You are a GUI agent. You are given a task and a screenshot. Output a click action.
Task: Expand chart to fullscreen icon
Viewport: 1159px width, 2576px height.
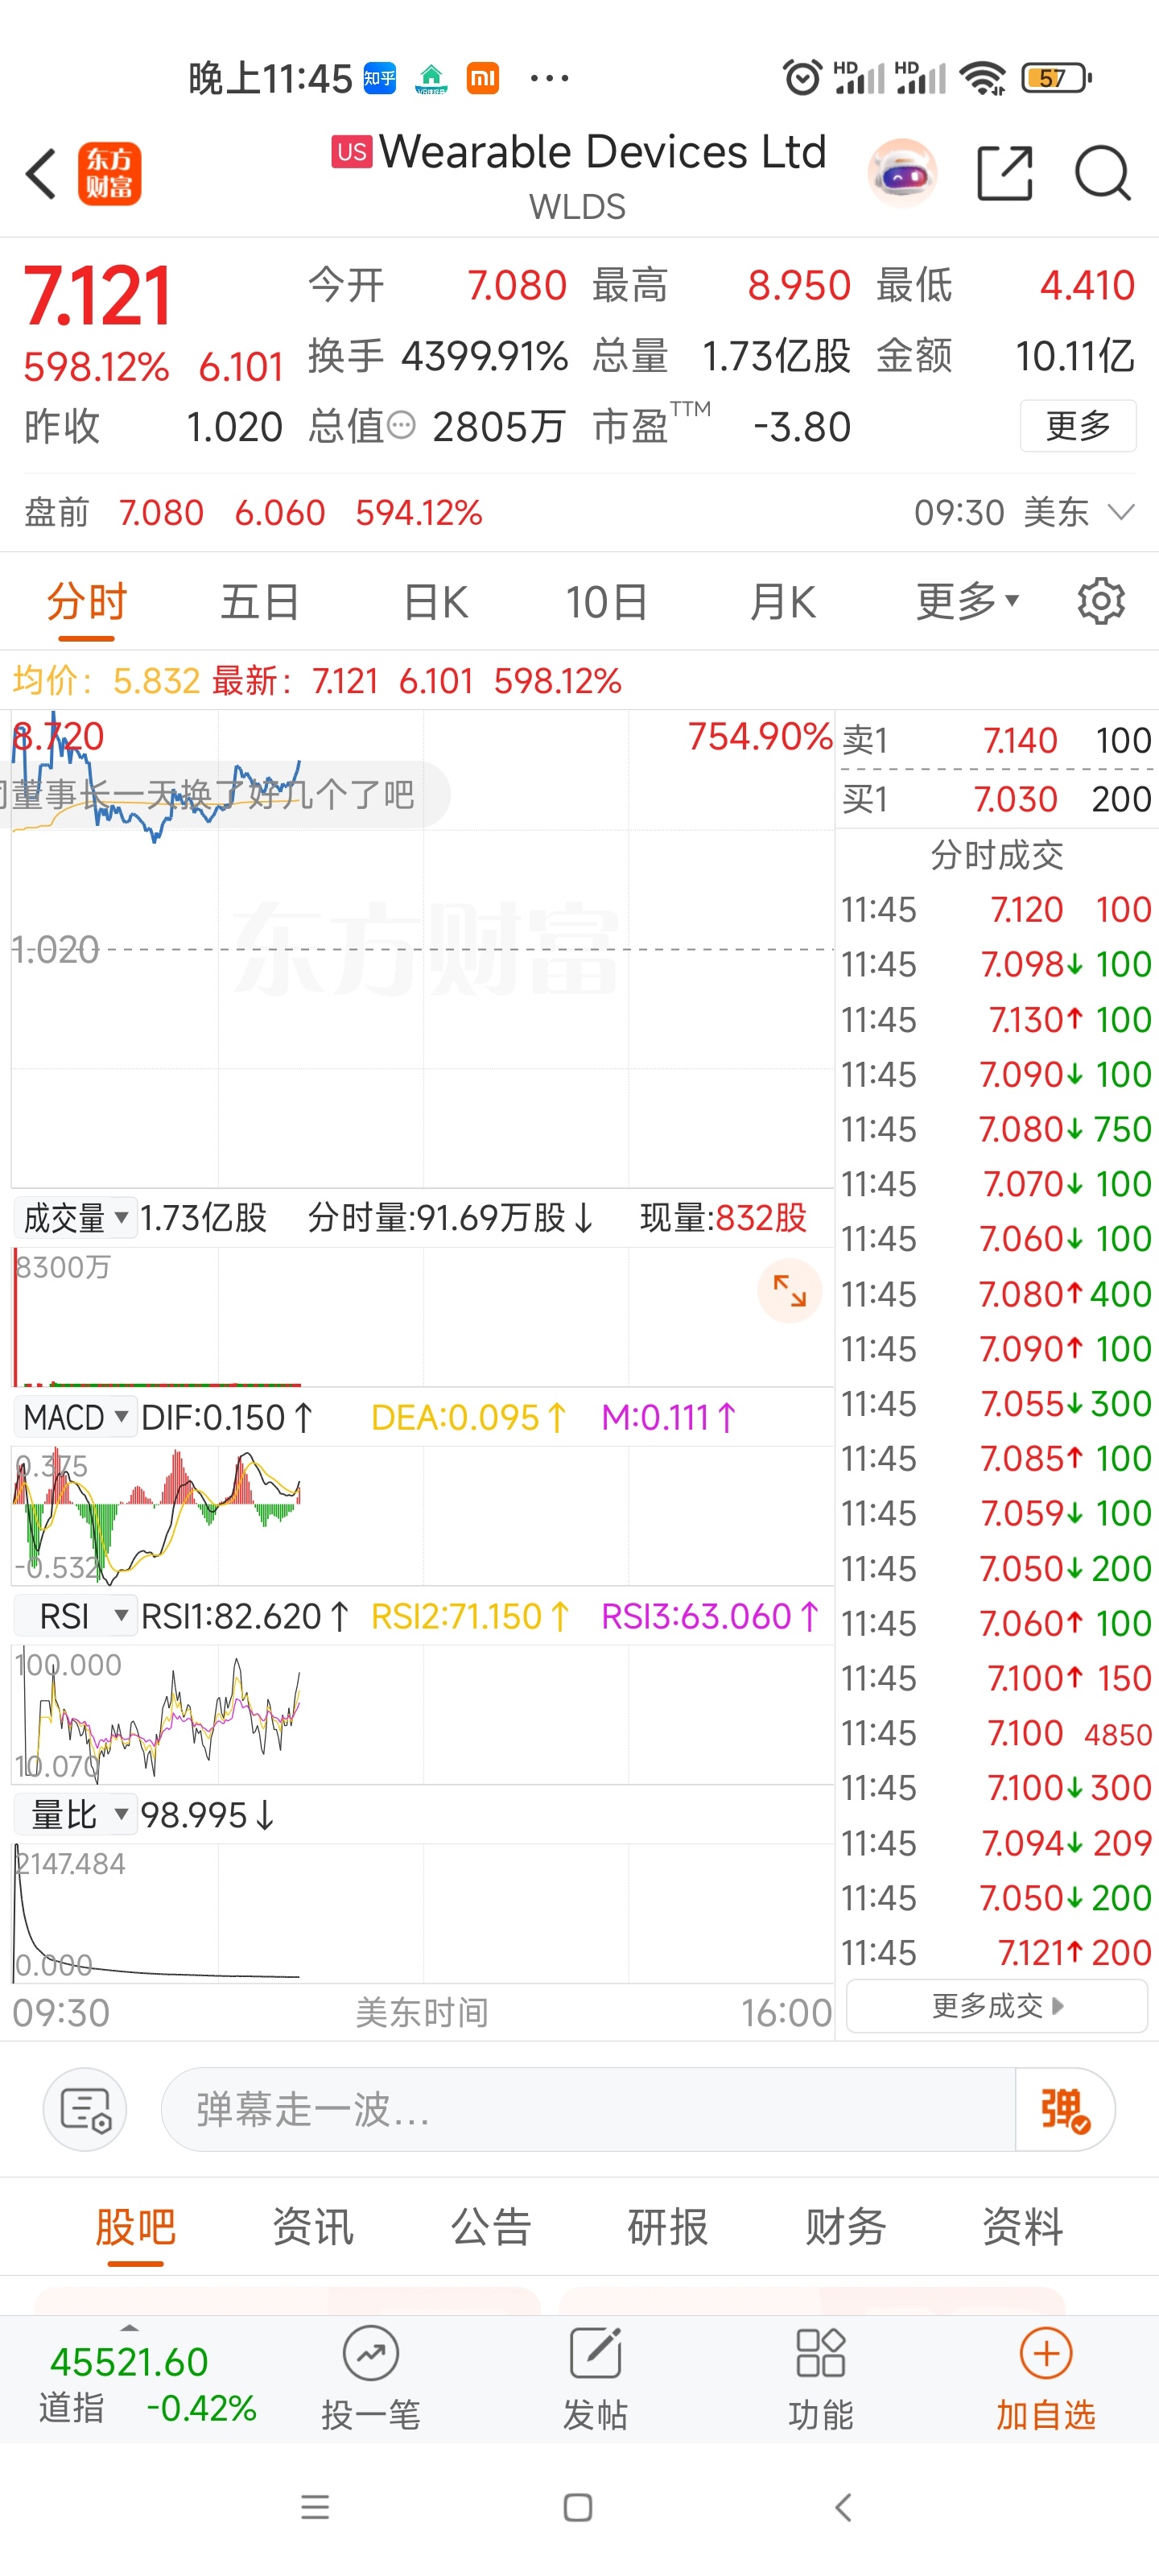coord(789,1290)
